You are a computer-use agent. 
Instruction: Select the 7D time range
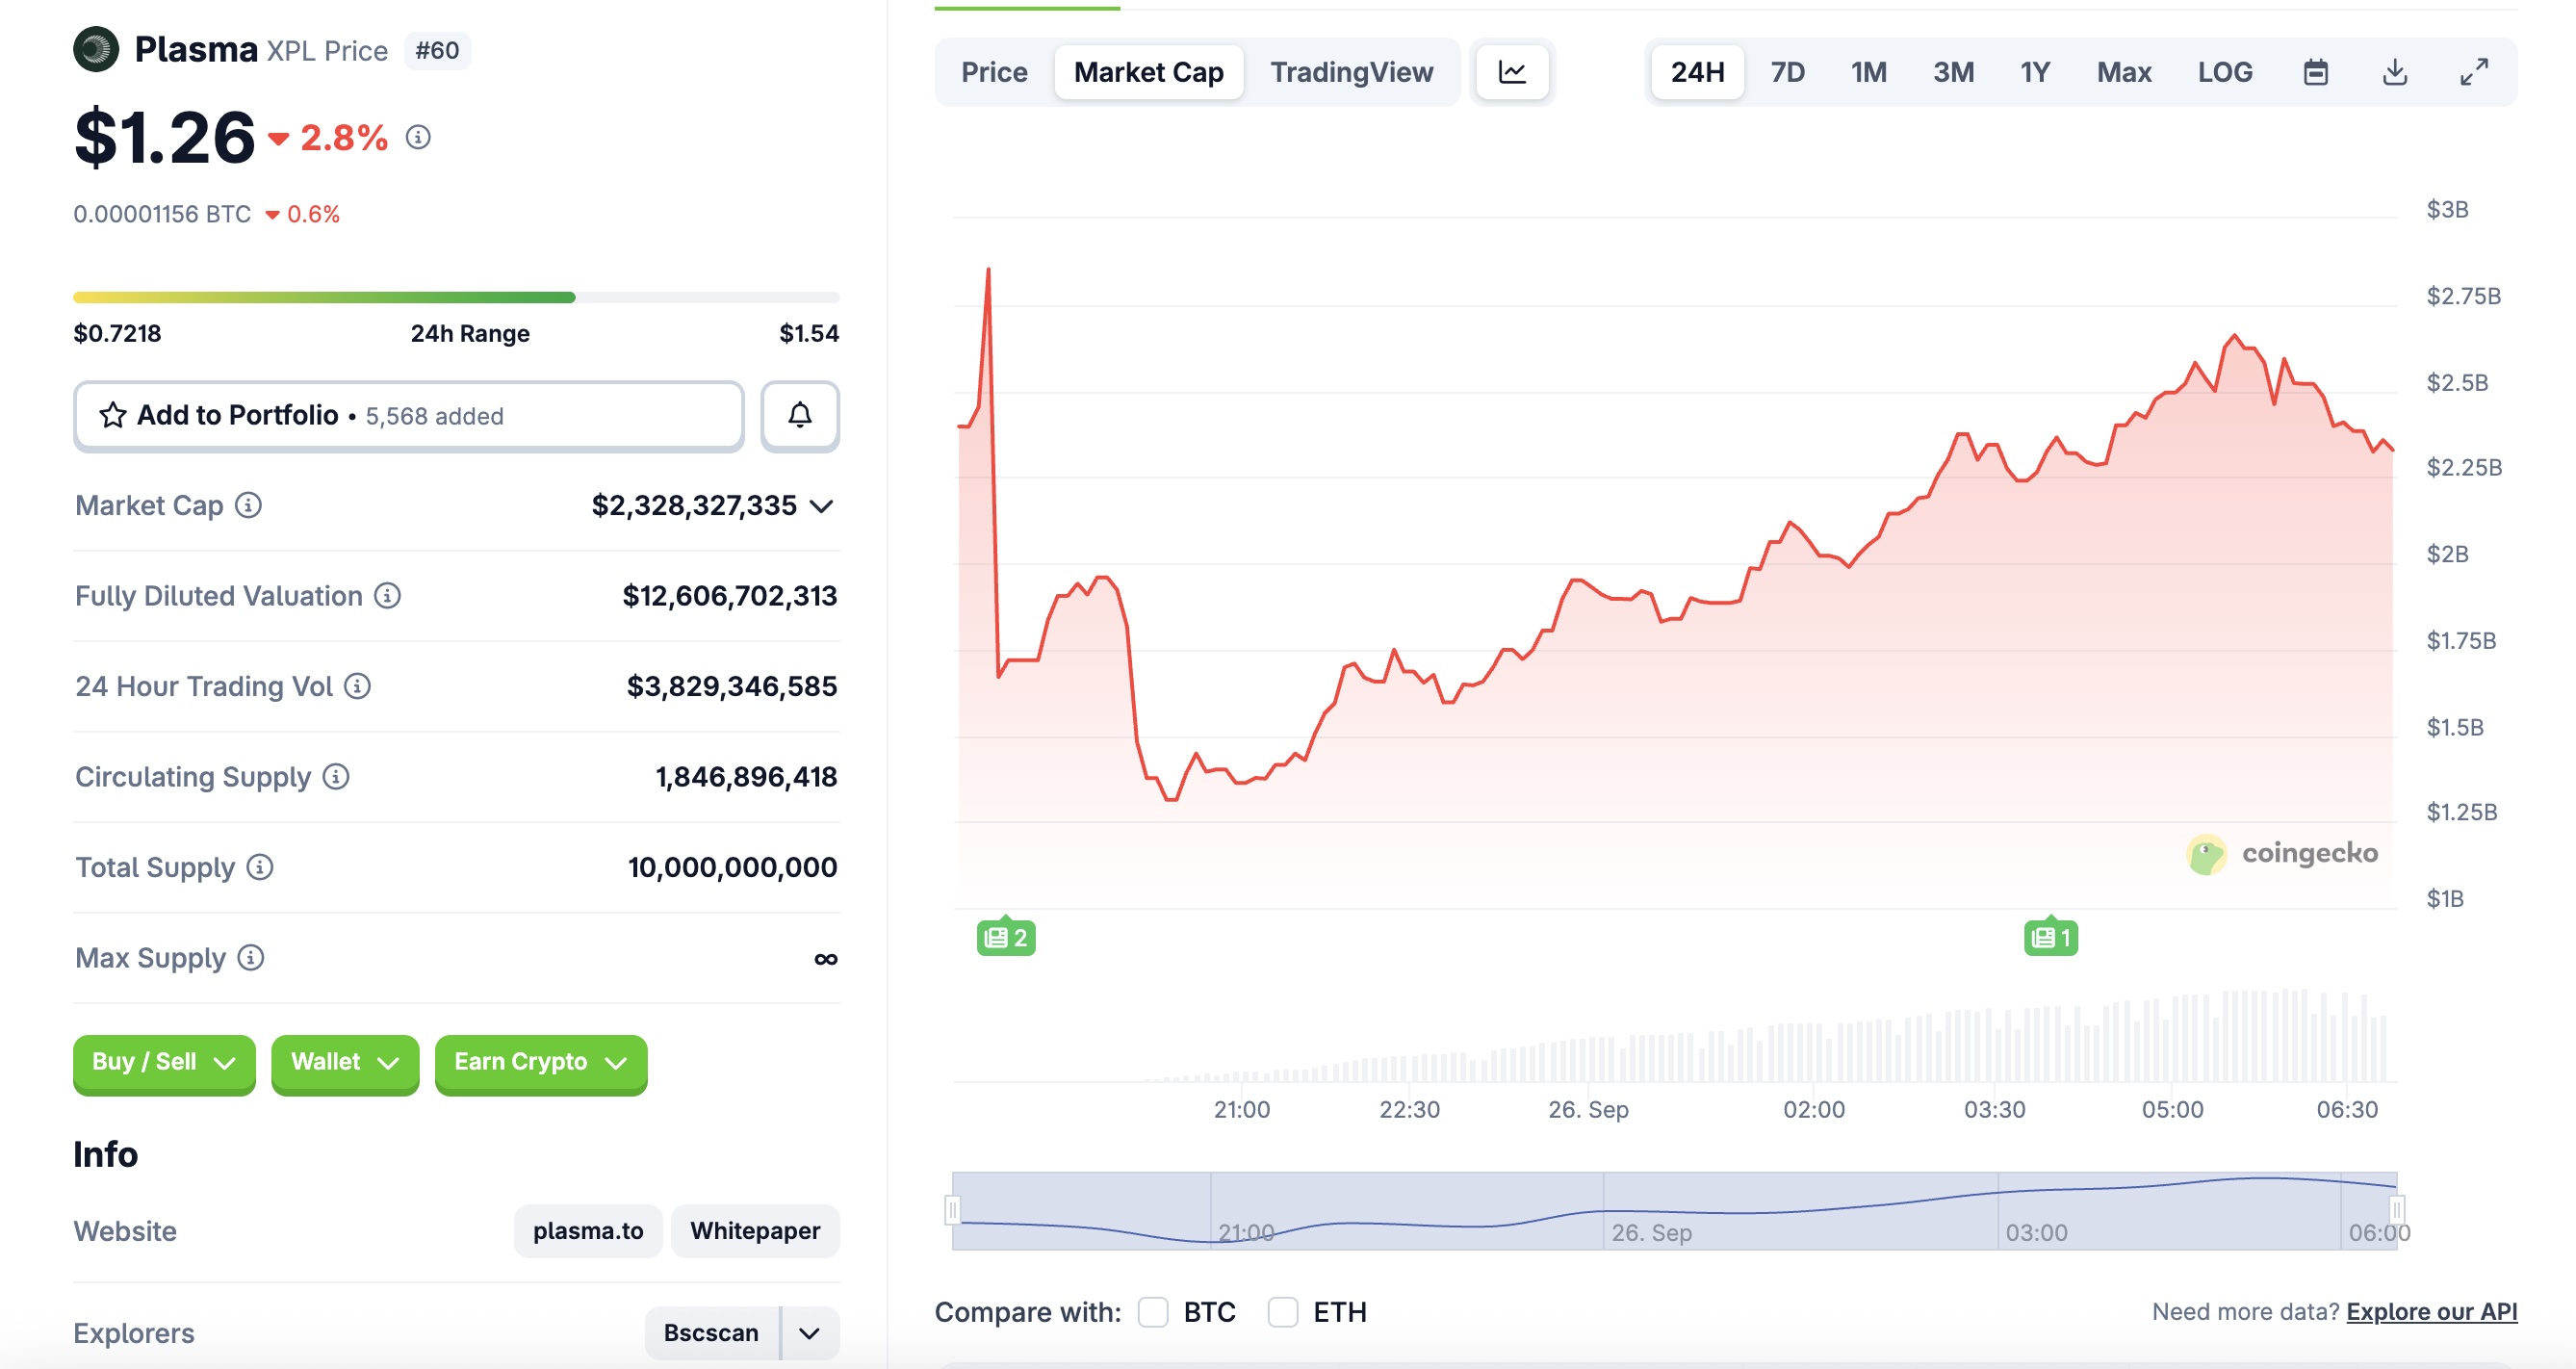point(1787,72)
